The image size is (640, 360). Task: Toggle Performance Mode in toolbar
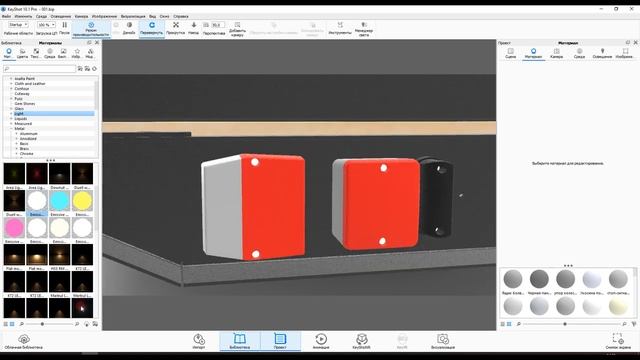pyautogui.click(x=91, y=29)
